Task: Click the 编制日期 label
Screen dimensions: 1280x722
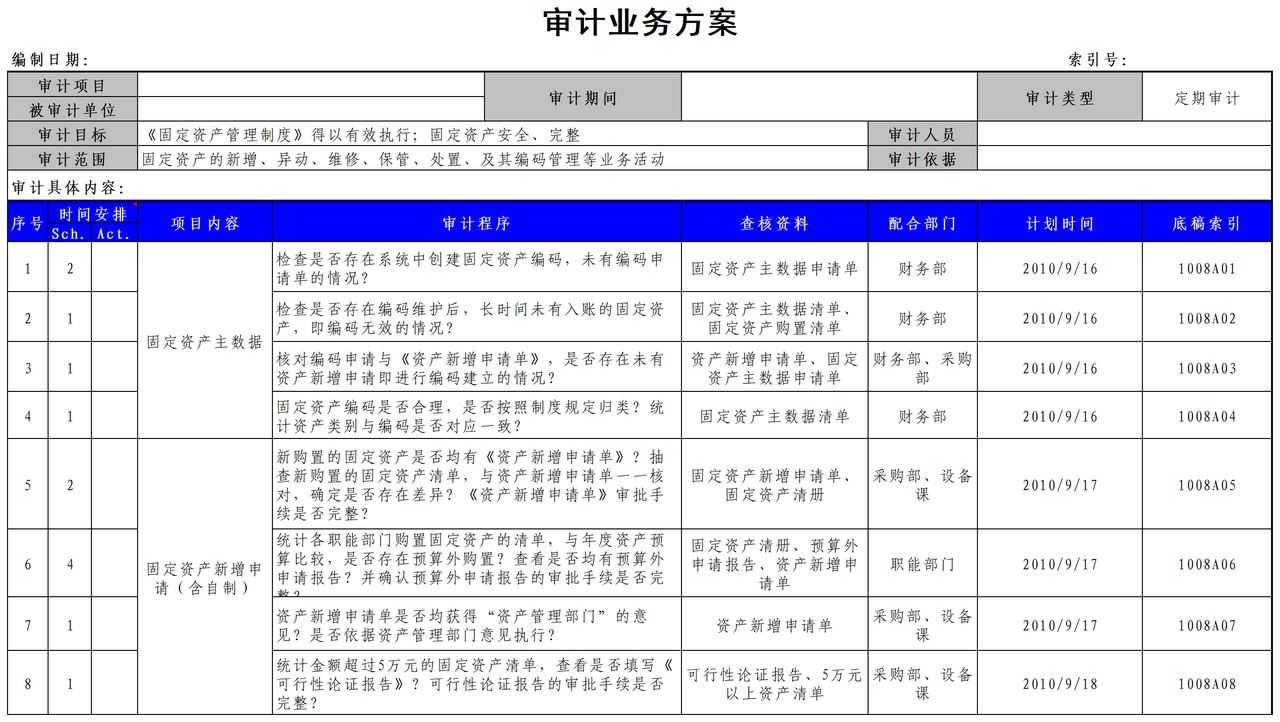Action: [x=50, y=60]
